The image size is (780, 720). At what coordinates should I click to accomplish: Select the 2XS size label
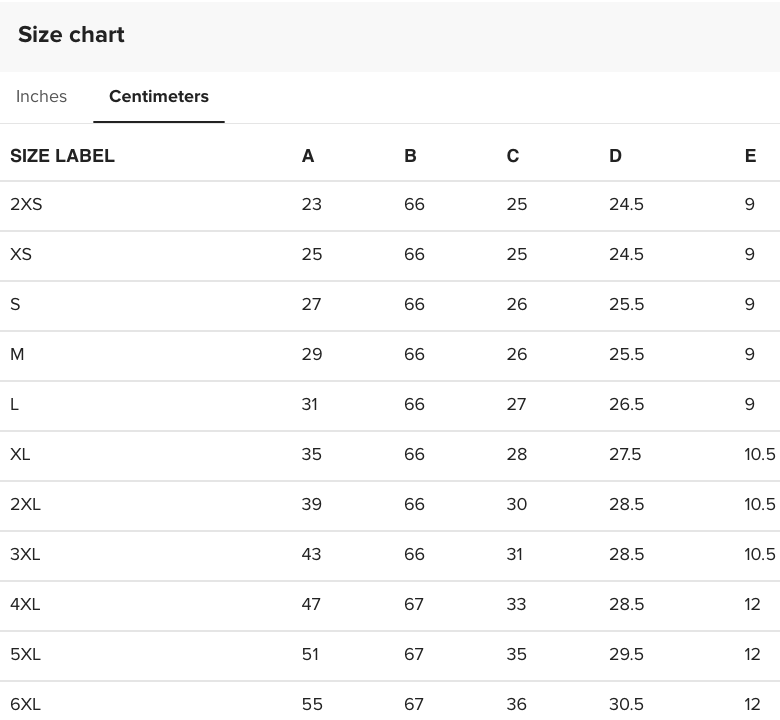pos(26,205)
